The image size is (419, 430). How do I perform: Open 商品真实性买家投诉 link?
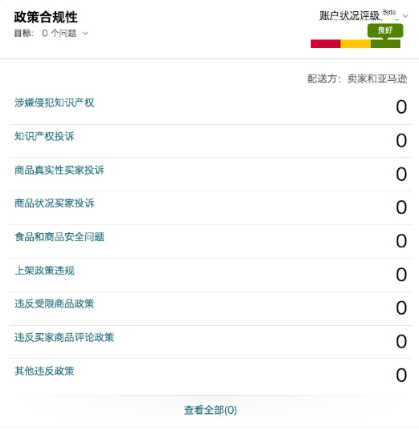pyautogui.click(x=59, y=170)
